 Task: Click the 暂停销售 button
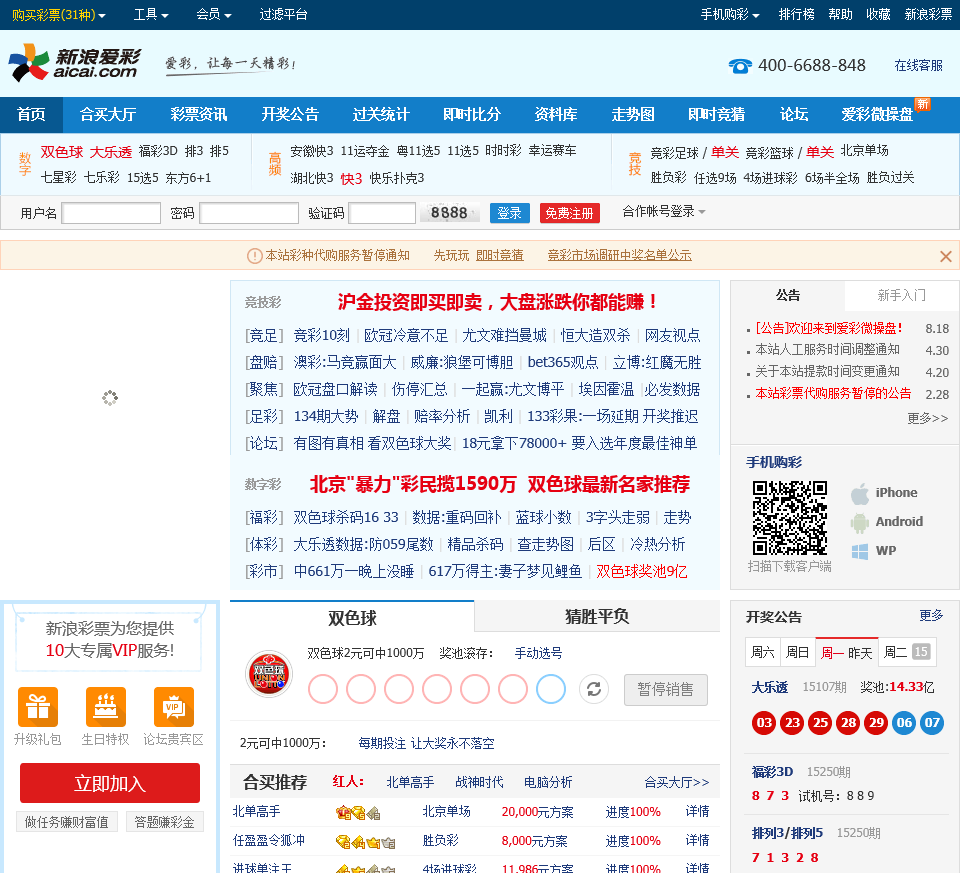[666, 690]
